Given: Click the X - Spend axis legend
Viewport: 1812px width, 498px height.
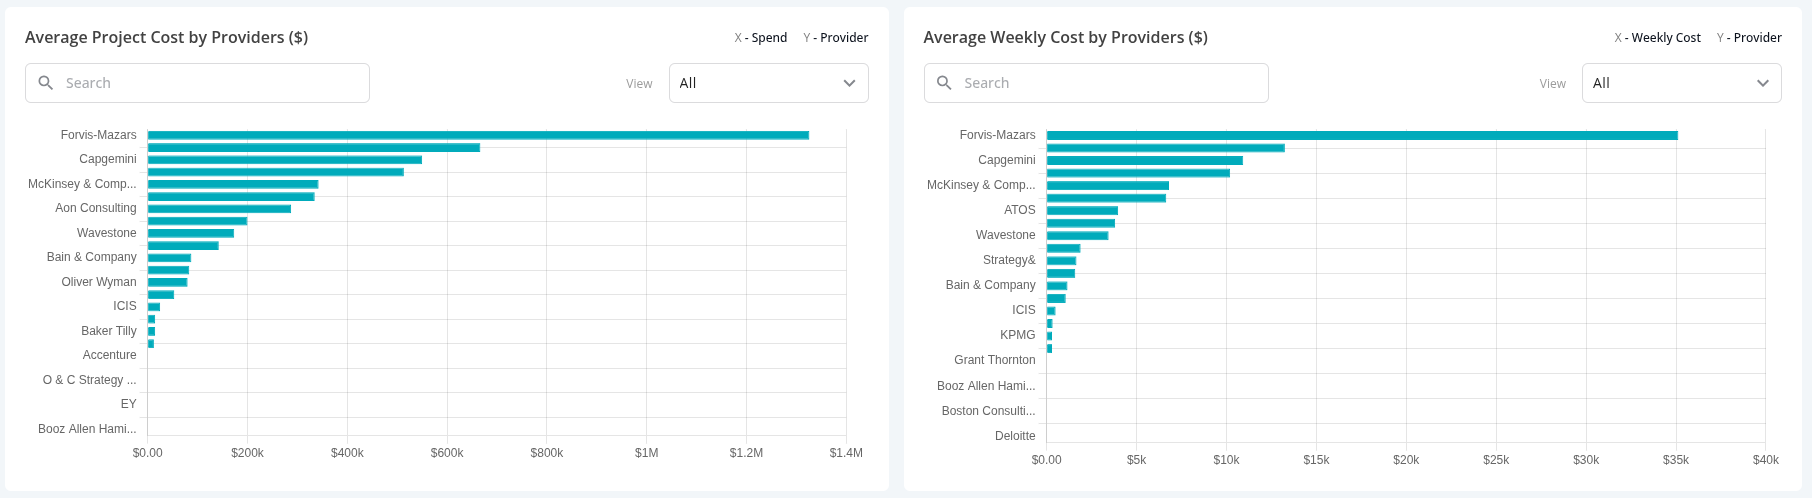Looking at the screenshot, I should tap(760, 38).
